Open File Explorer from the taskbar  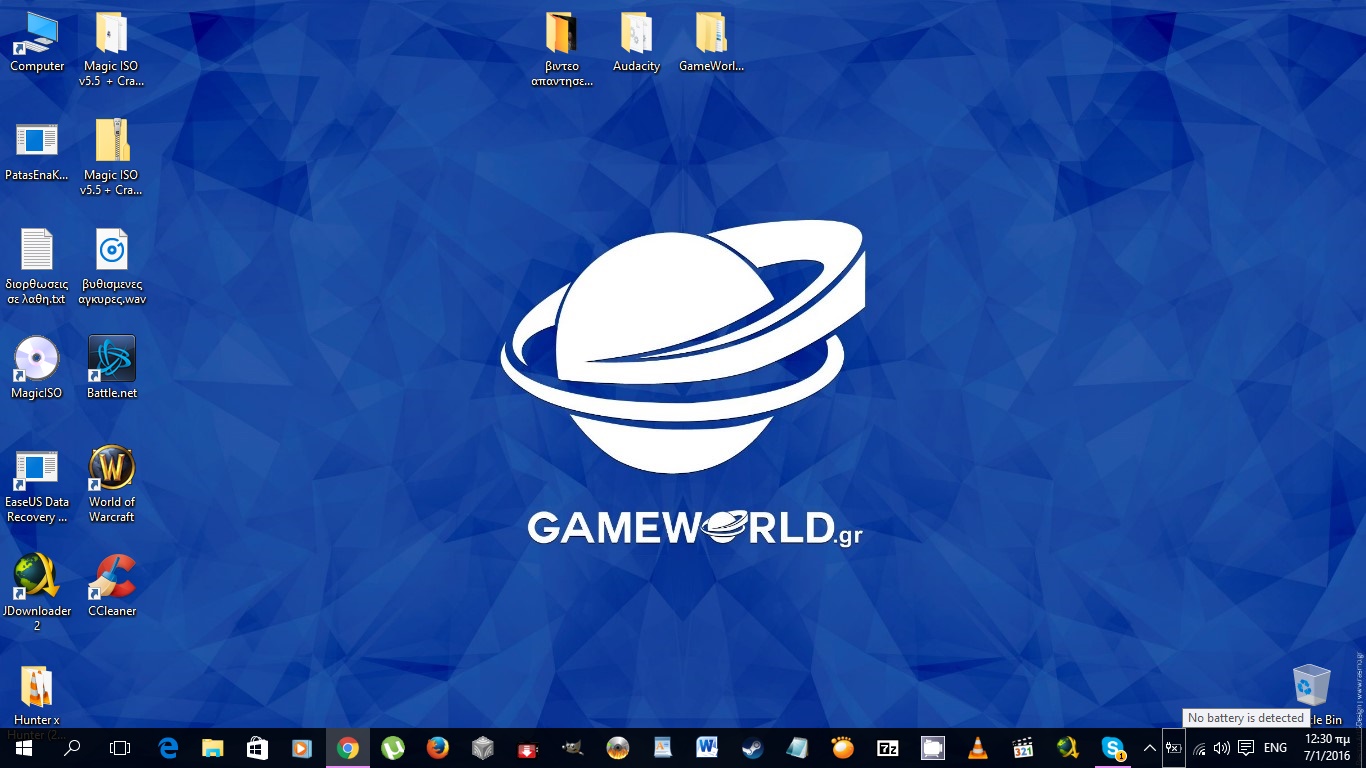pyautogui.click(x=213, y=748)
